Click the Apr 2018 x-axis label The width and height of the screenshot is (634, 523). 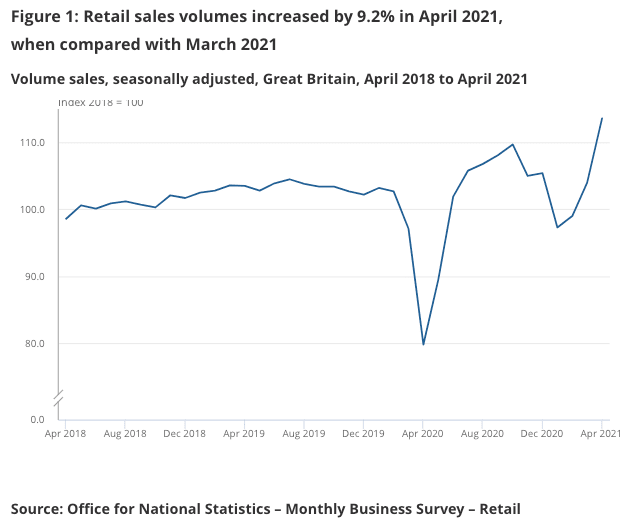click(66, 434)
